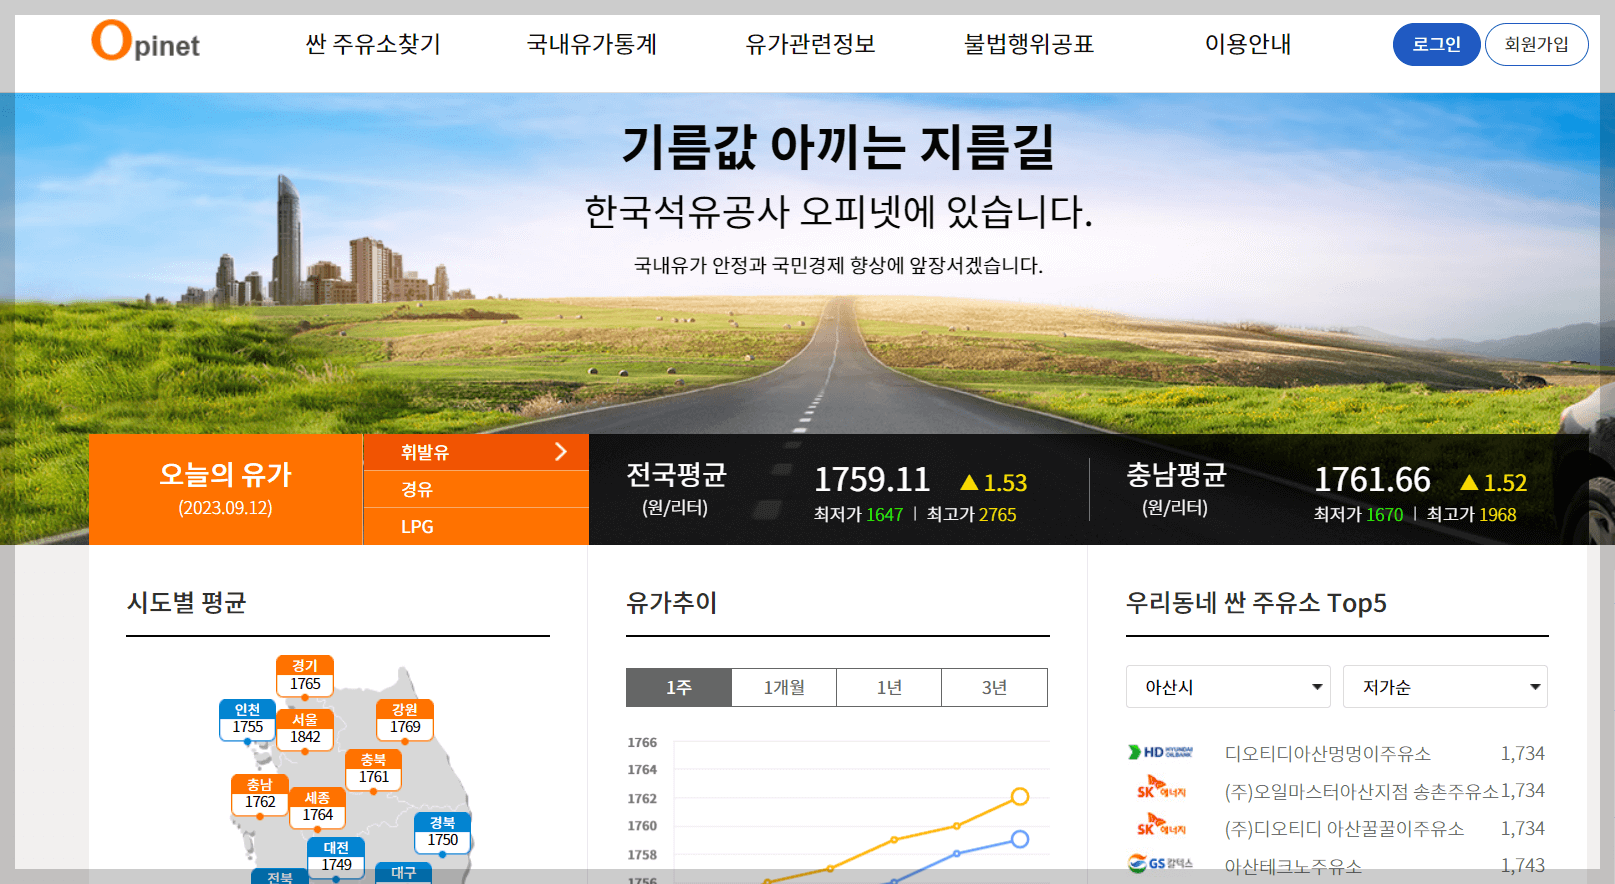Click SK logo beside 아산꿀꿀이주유소
This screenshot has height=884, width=1615.
[x=1161, y=825]
